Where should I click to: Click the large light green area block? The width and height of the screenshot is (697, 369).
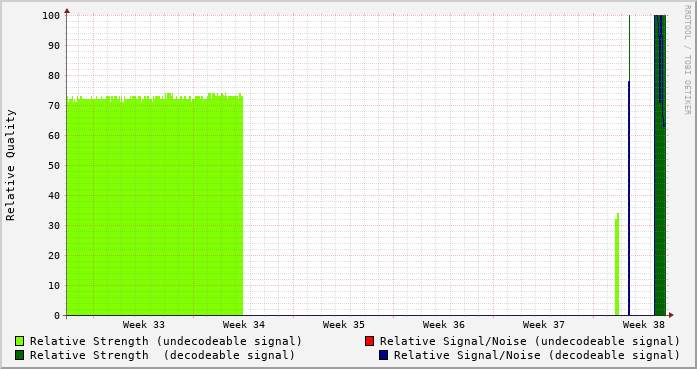coord(155,205)
